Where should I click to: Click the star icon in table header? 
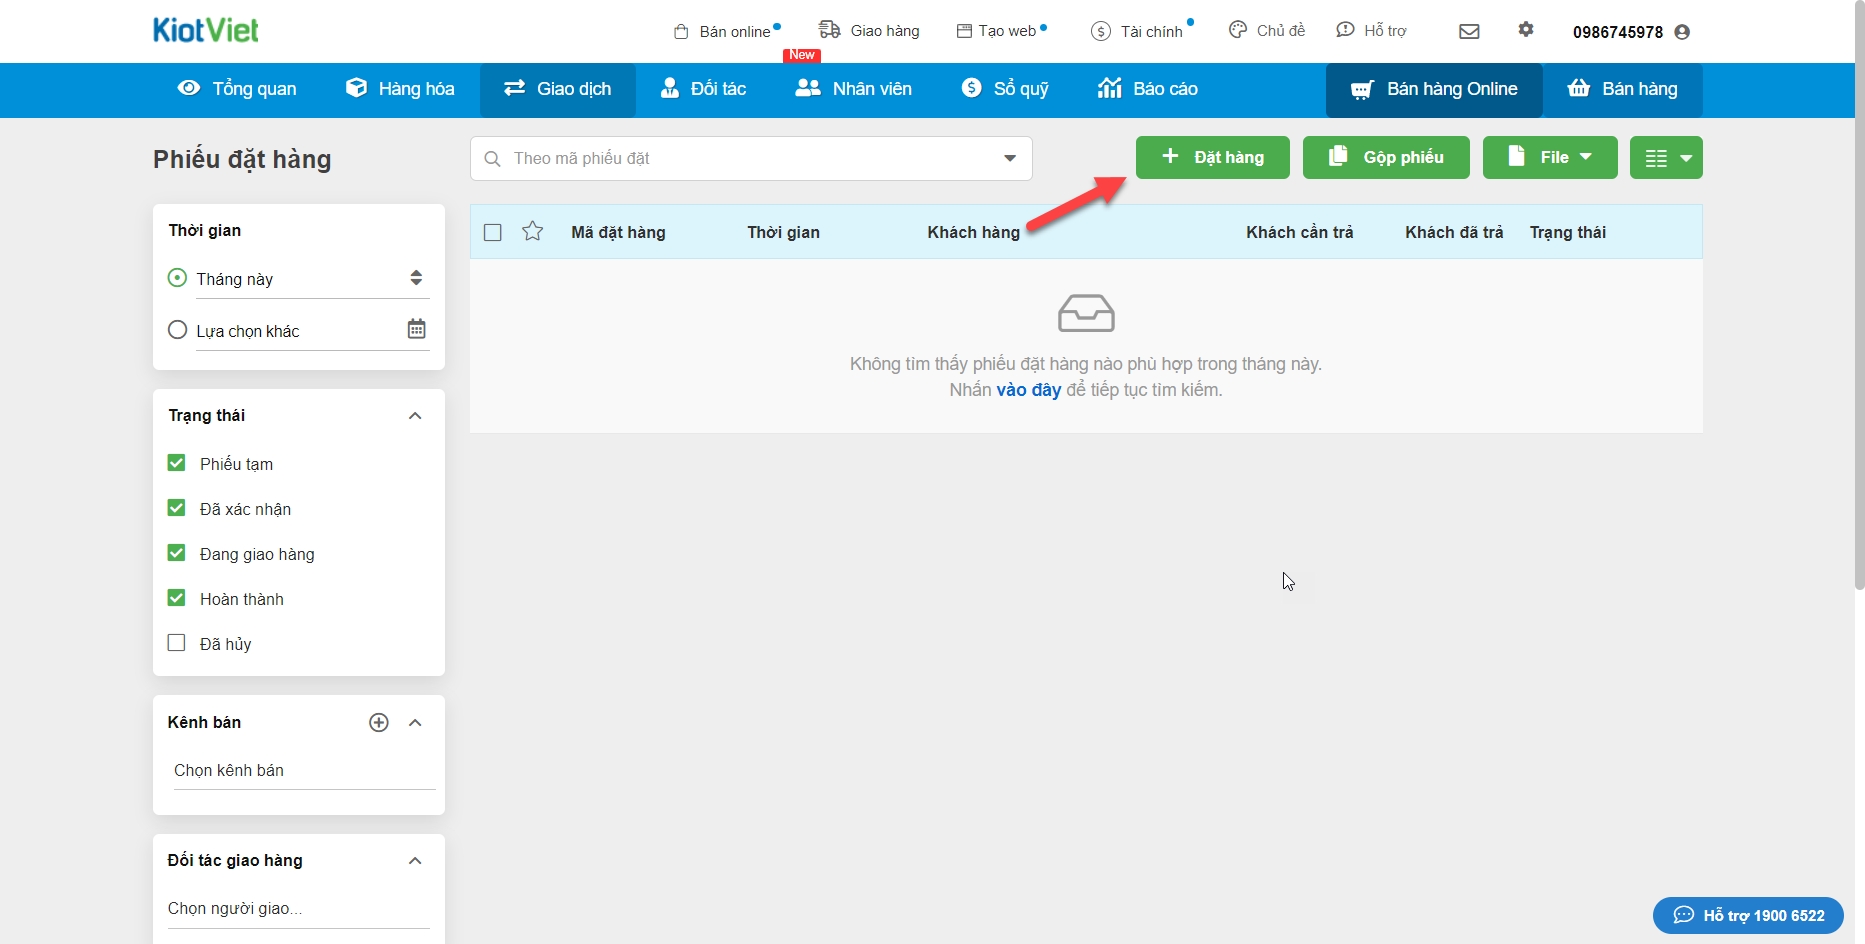click(x=533, y=232)
